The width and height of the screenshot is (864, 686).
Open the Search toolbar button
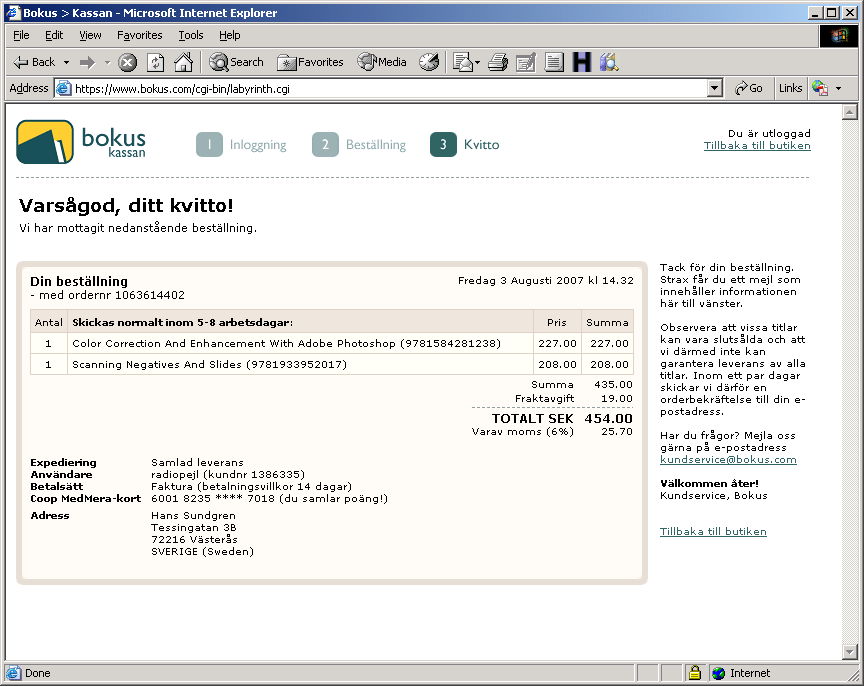pos(236,62)
